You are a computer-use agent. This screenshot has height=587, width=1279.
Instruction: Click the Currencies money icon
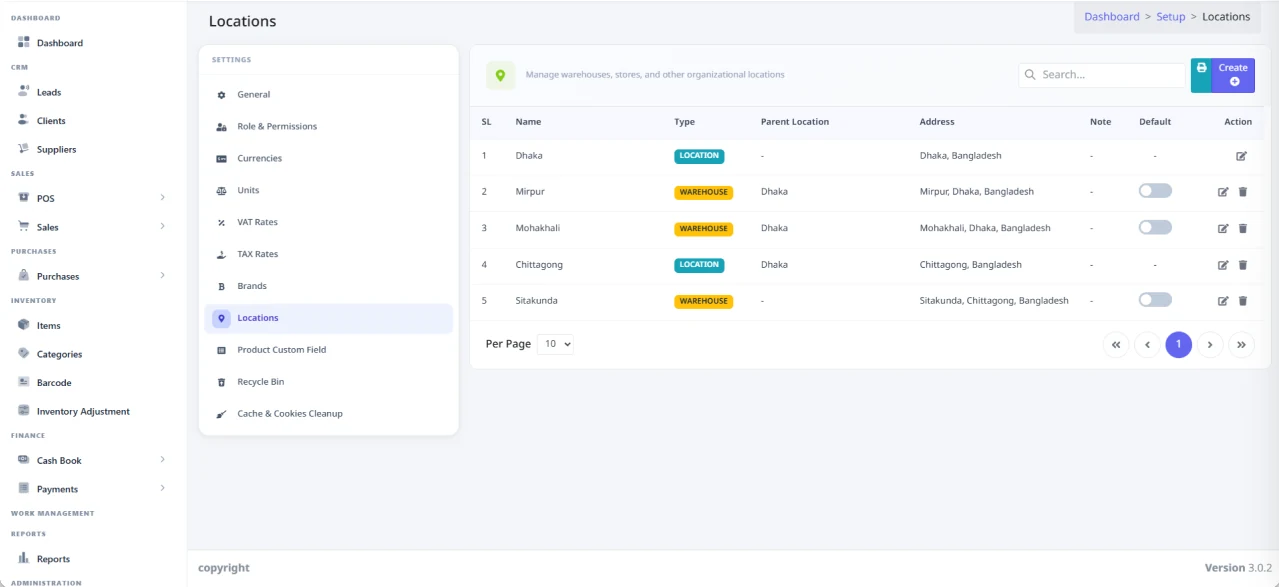coord(222,159)
